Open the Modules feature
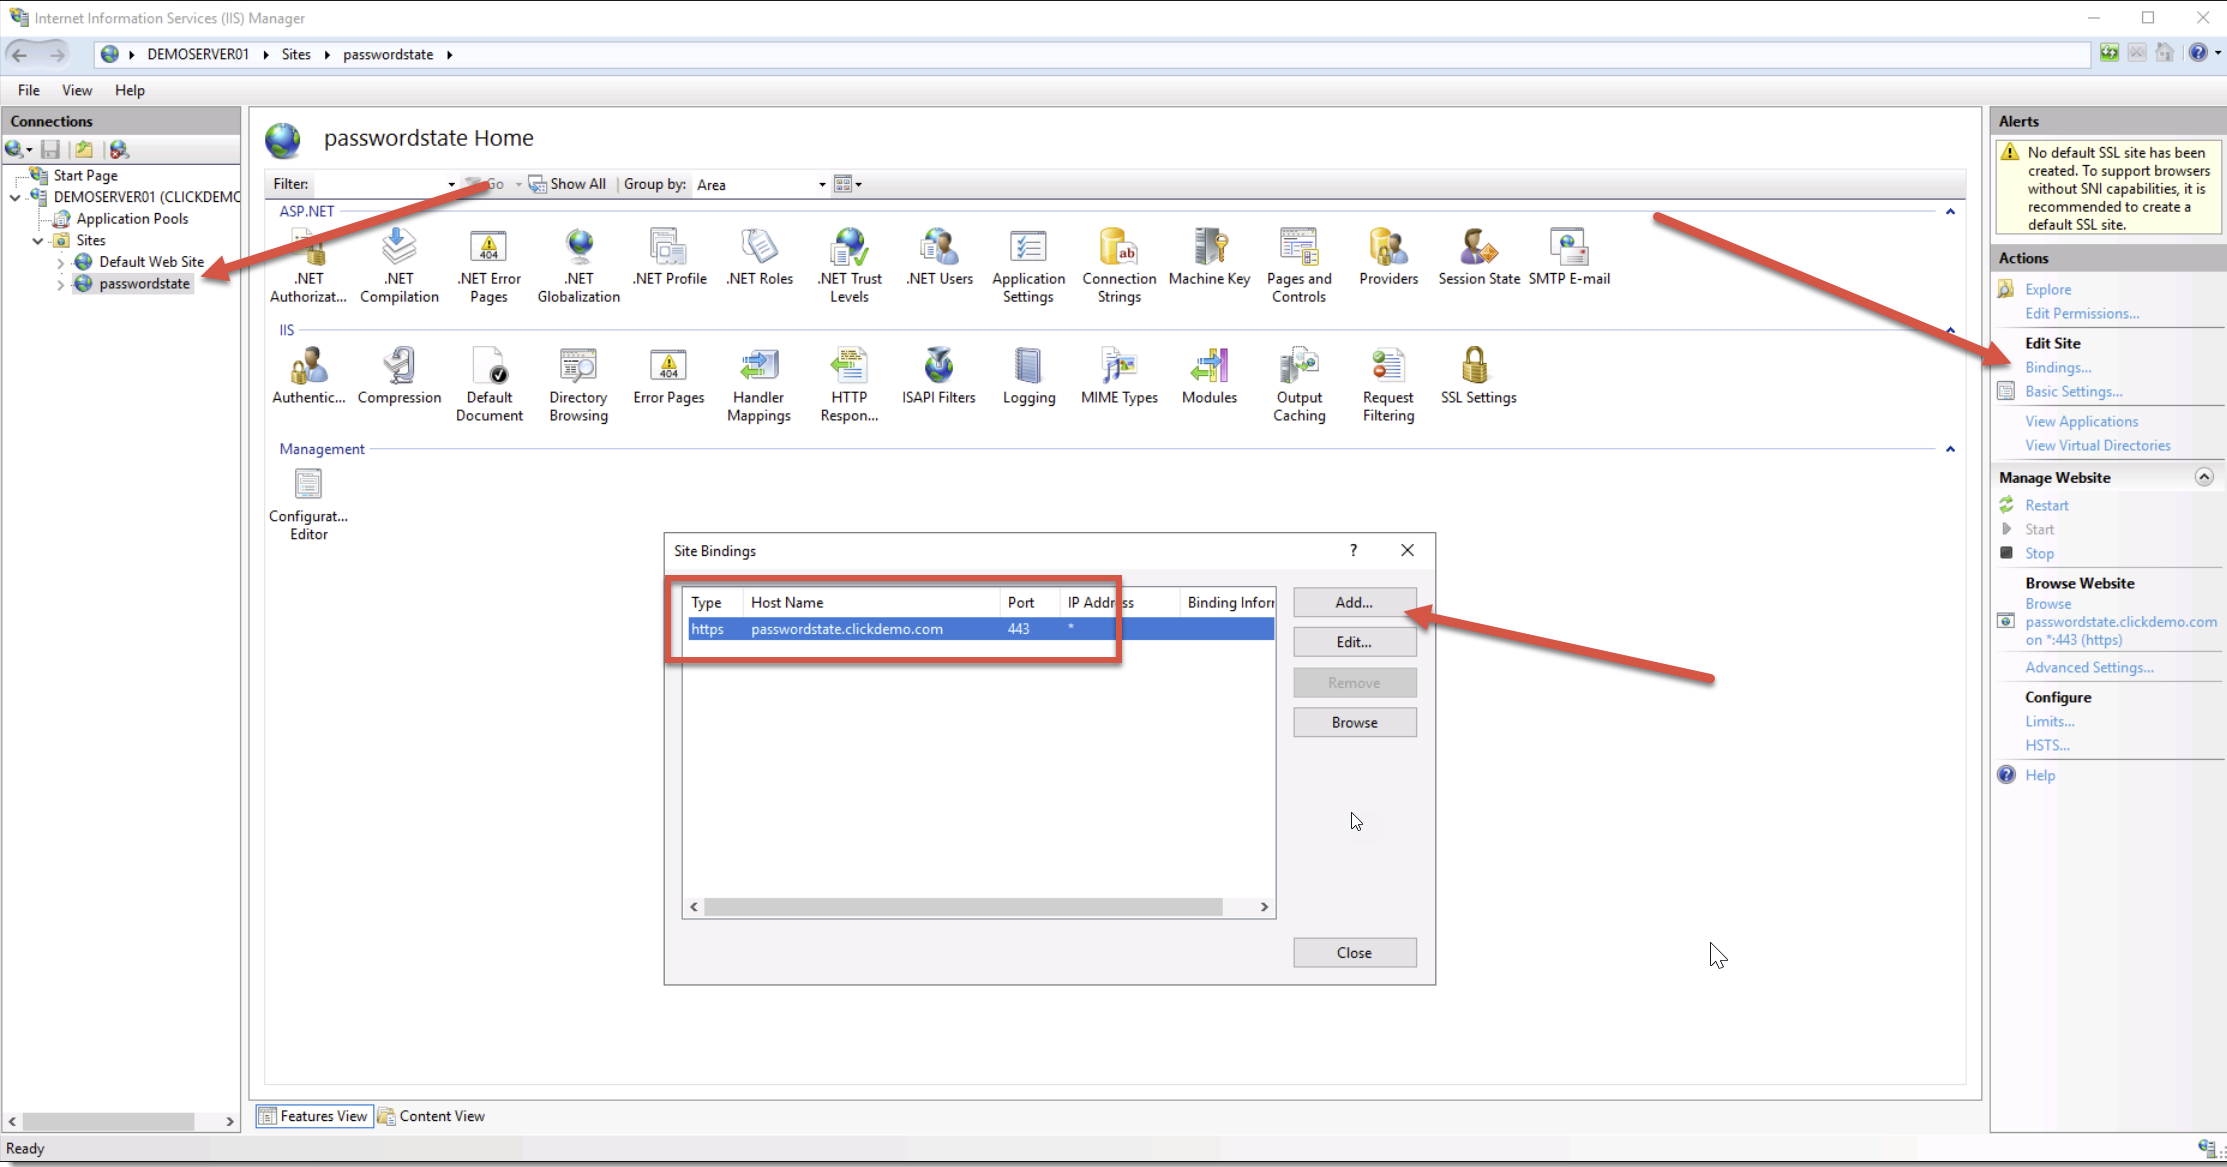 tap(1209, 376)
